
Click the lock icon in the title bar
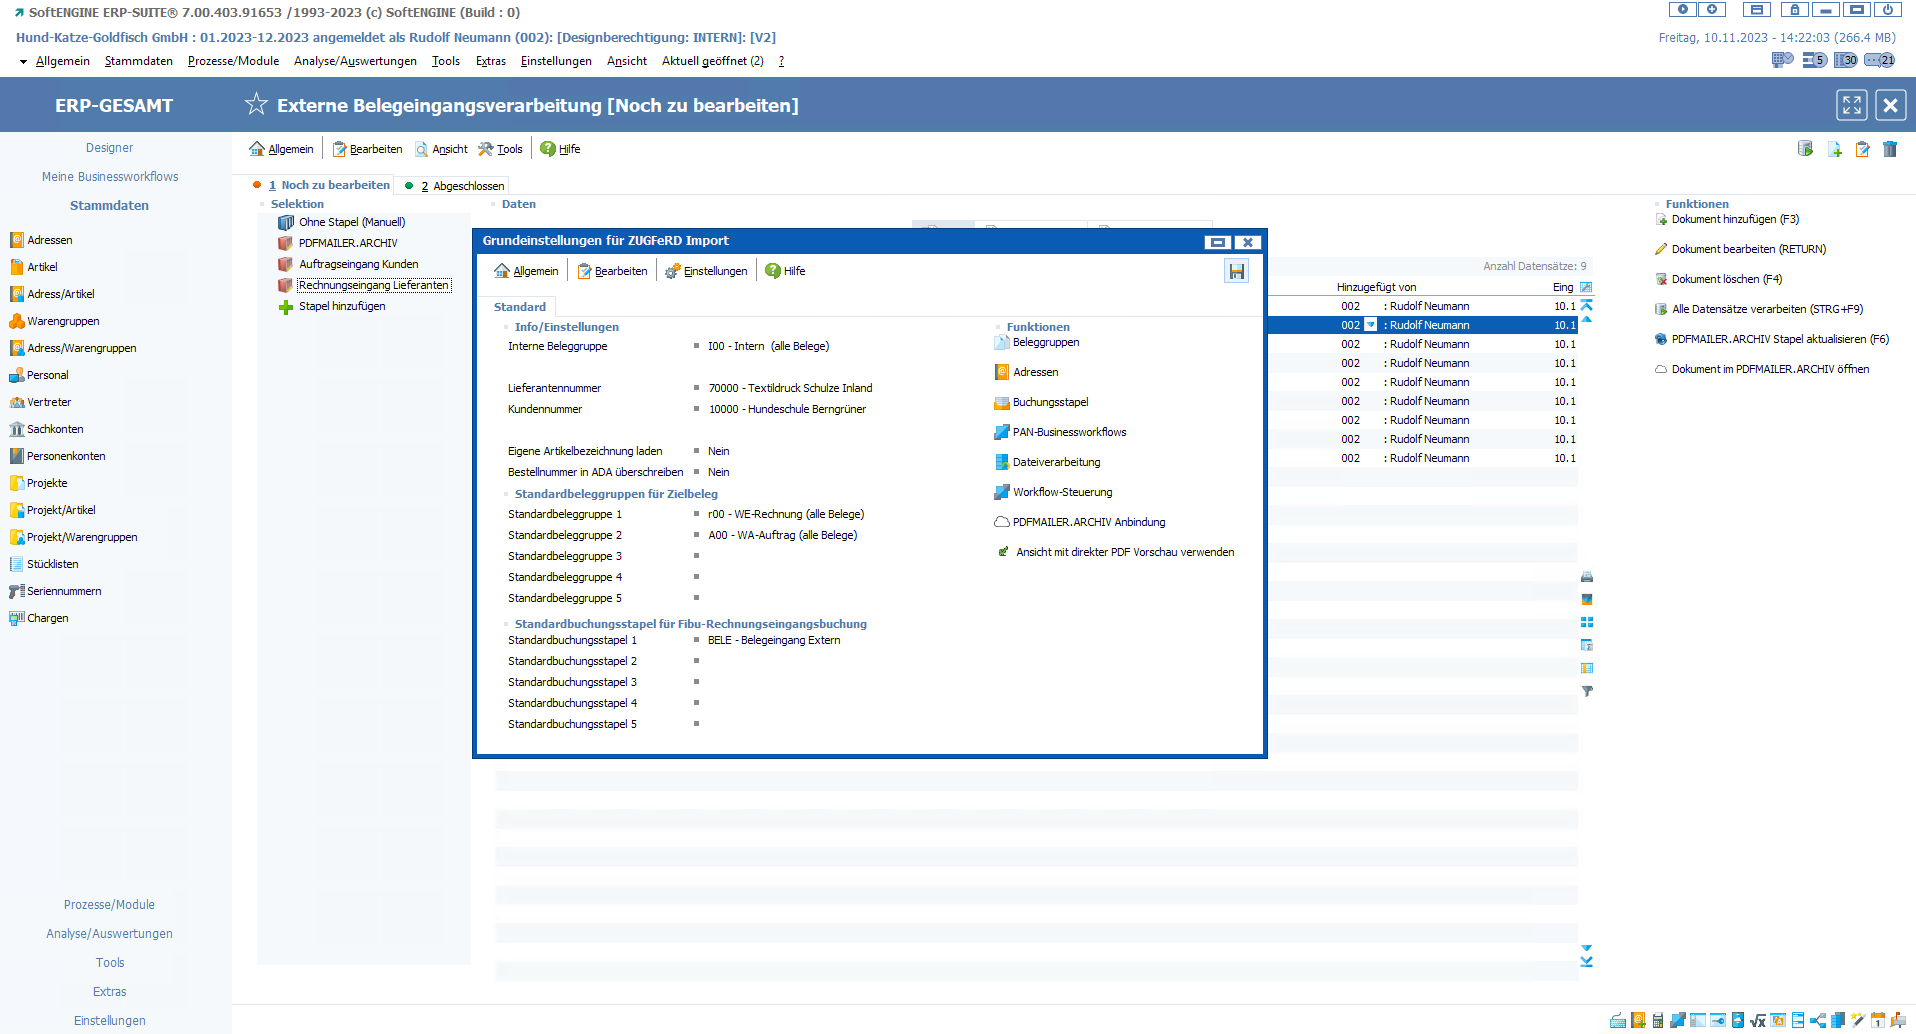coord(1795,10)
